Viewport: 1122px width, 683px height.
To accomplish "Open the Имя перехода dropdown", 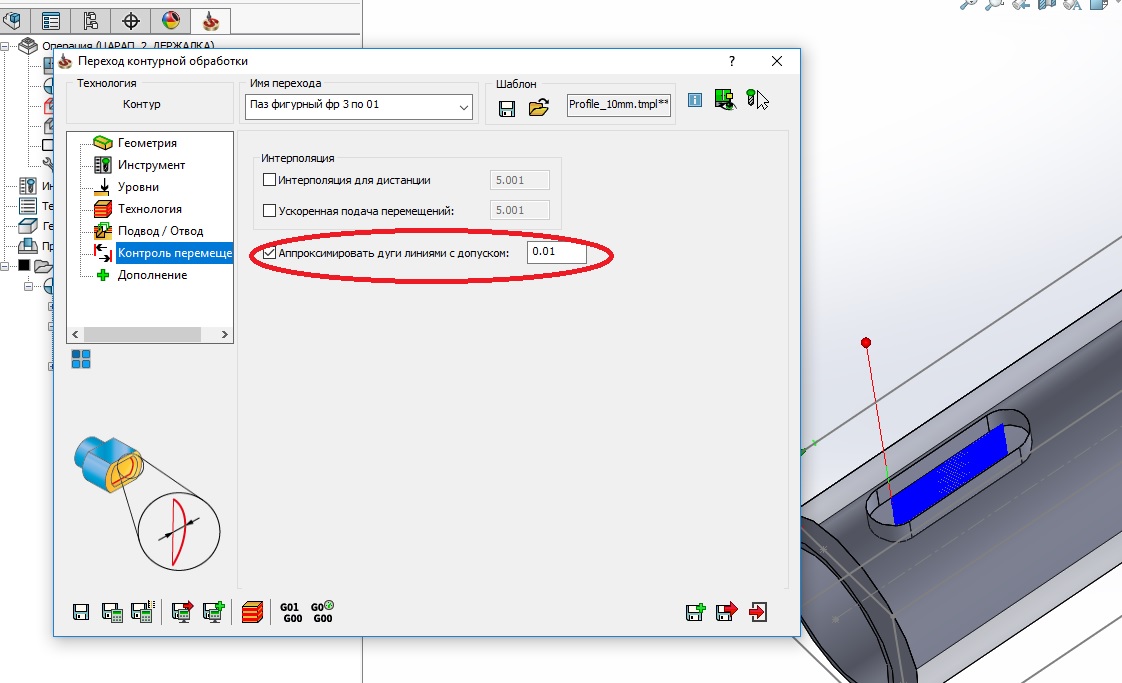I will coord(464,107).
